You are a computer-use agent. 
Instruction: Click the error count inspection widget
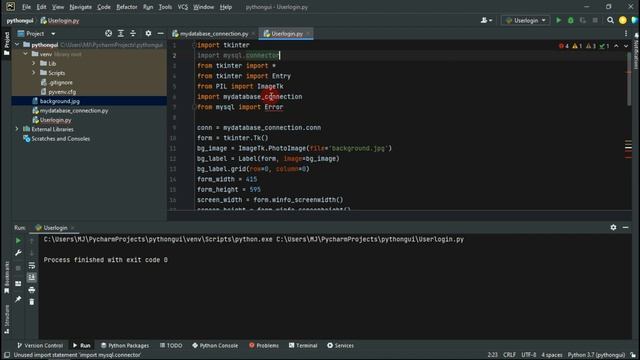point(563,46)
